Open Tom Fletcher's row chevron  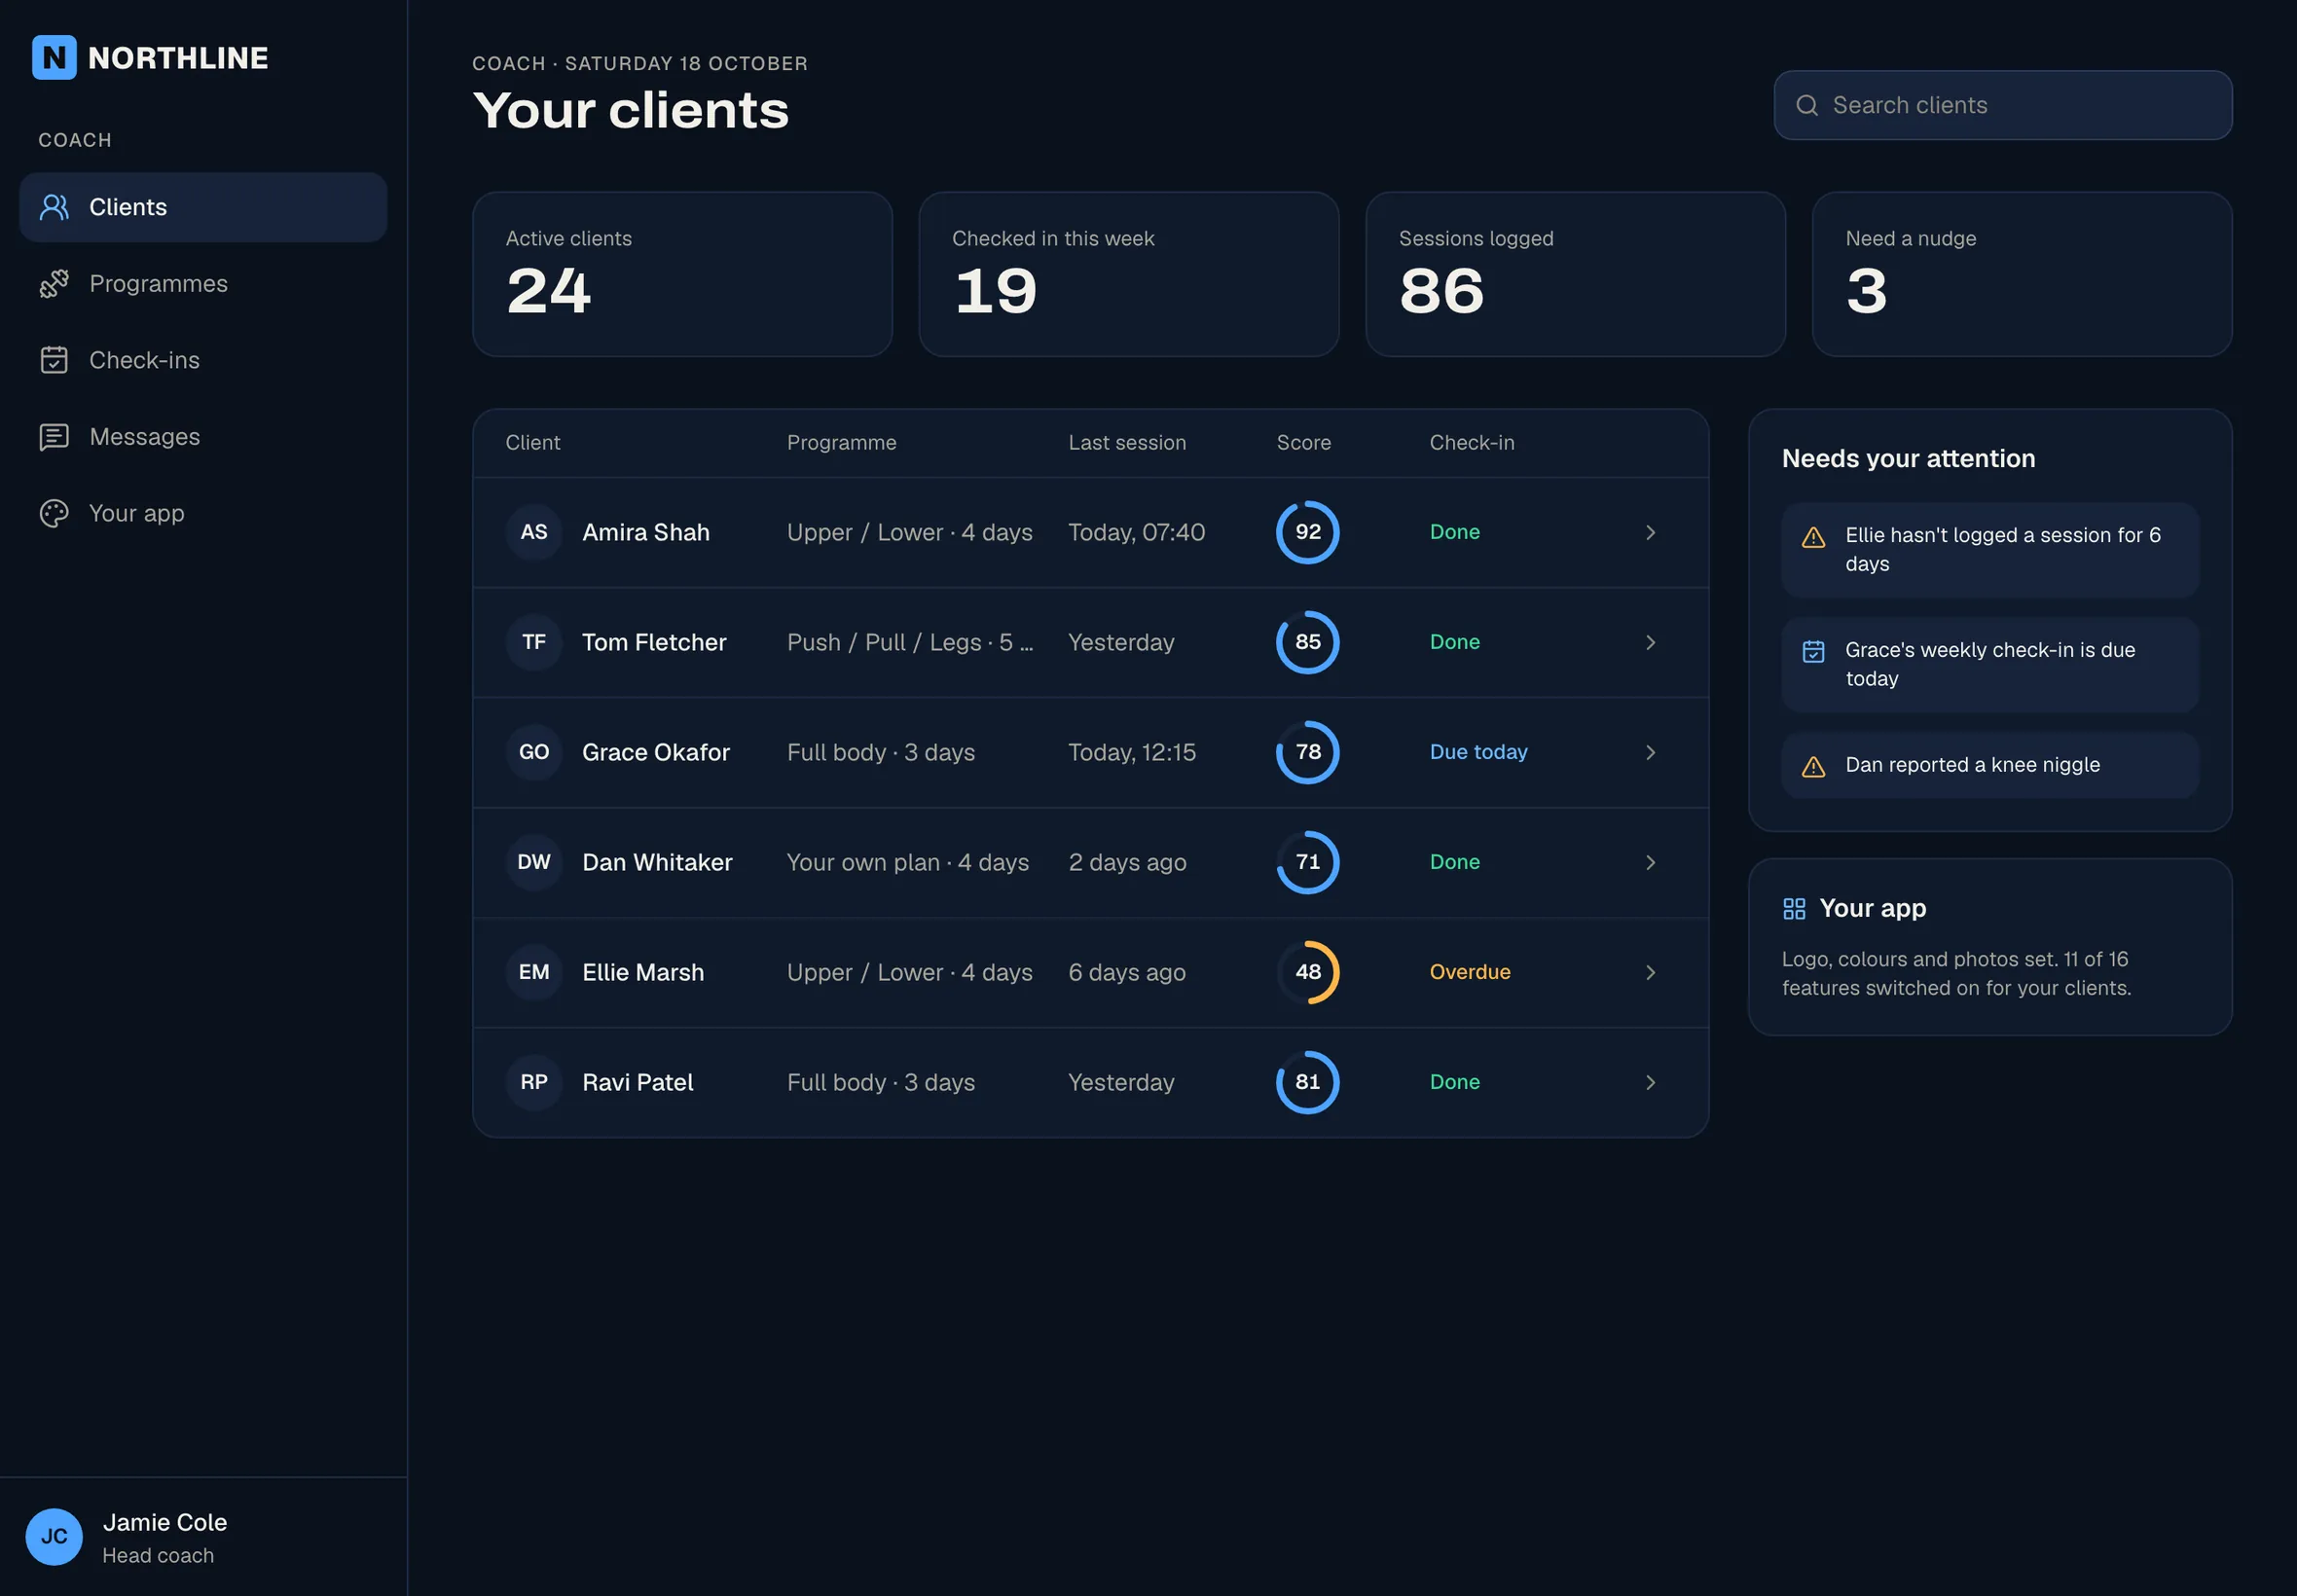coord(1651,643)
